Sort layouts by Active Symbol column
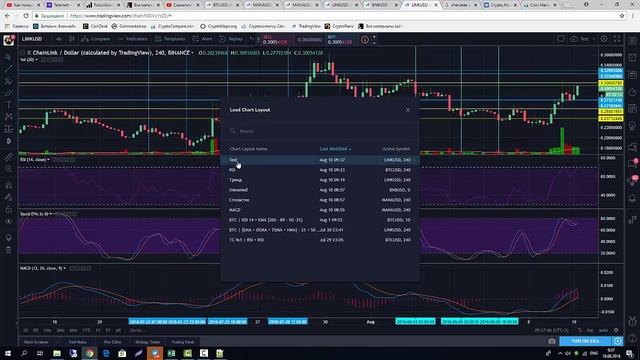This screenshot has width=640, height=360. pyautogui.click(x=396, y=149)
